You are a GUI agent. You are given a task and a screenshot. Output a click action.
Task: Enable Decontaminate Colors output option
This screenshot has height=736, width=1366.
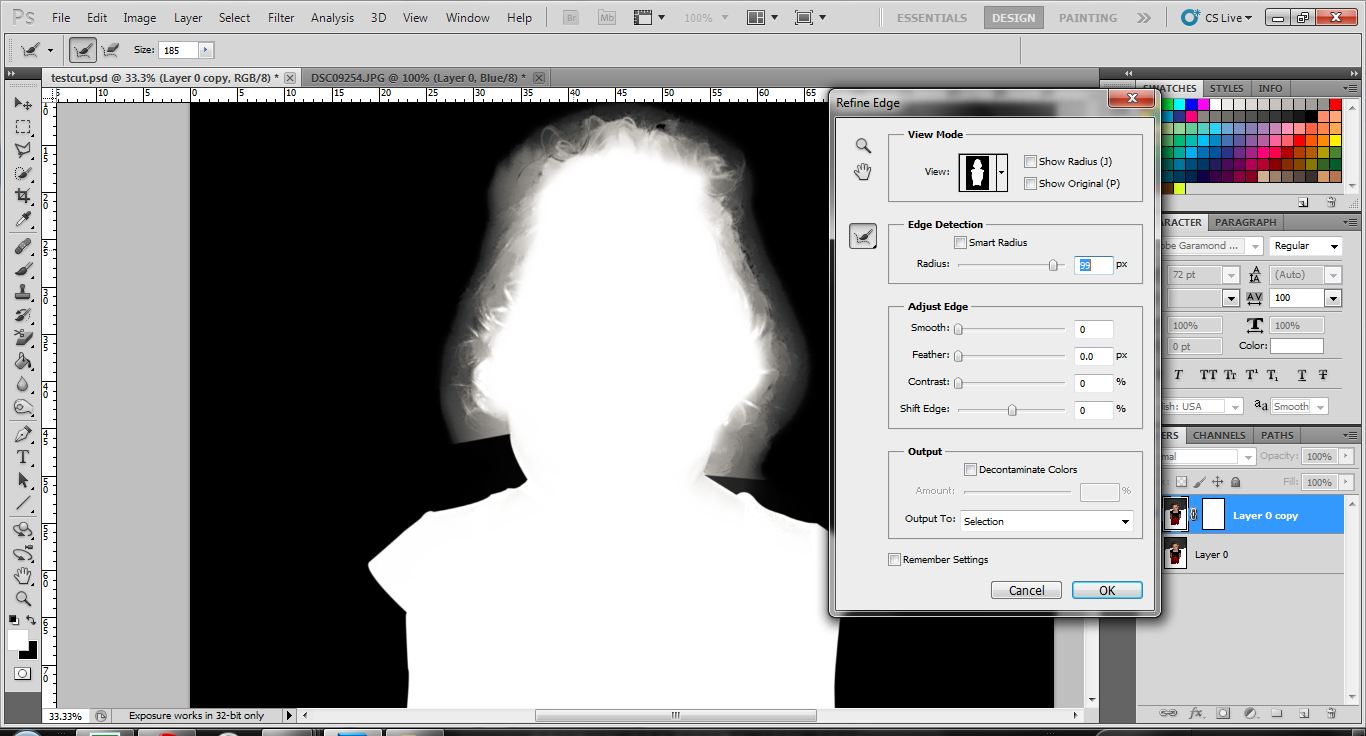click(970, 469)
